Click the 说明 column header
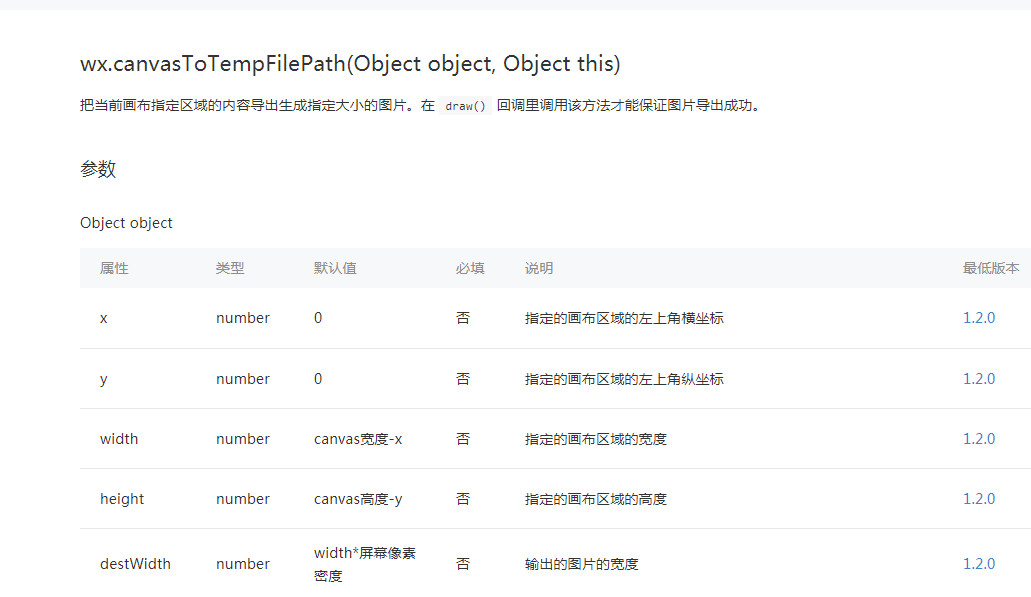Screen dimensions: 1031x597 539,268
